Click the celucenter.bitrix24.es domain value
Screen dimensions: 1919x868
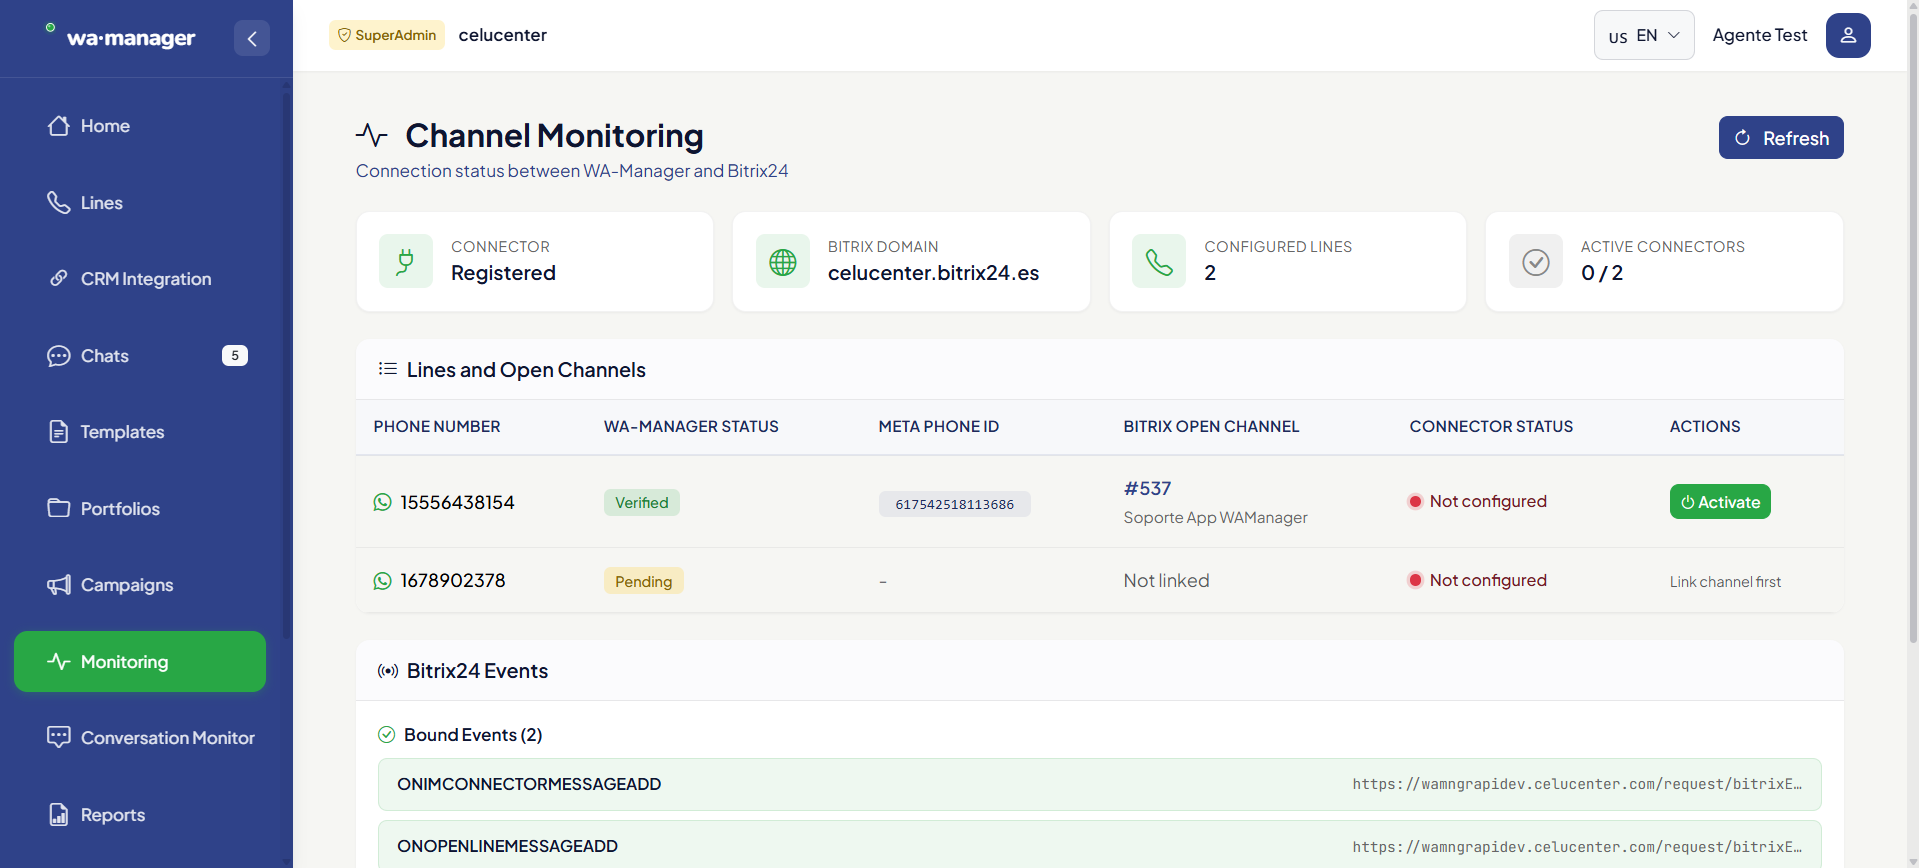point(933,273)
